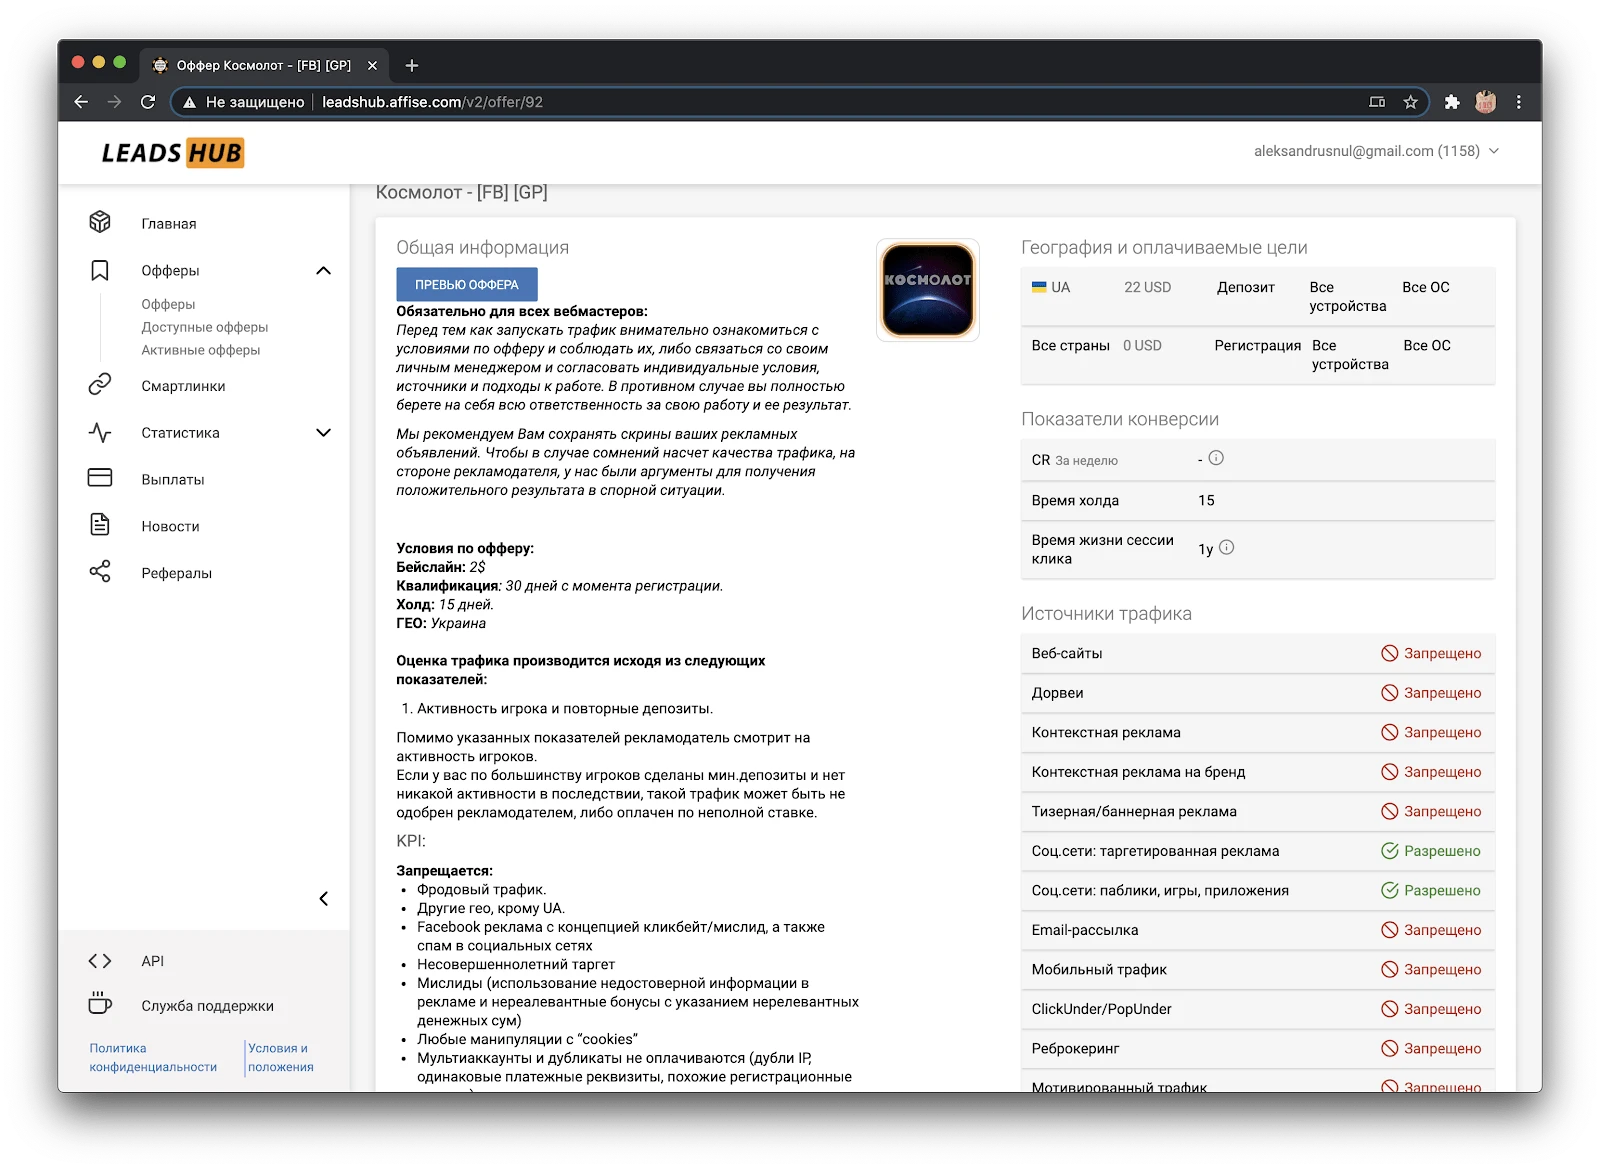Screen dimensions: 1600x1169
Task: Open Главная in the sidebar
Action: click(x=169, y=223)
